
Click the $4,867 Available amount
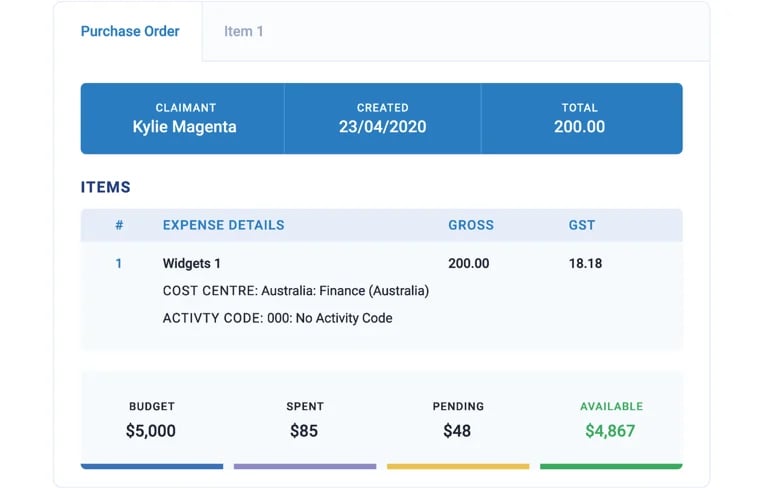tap(610, 431)
